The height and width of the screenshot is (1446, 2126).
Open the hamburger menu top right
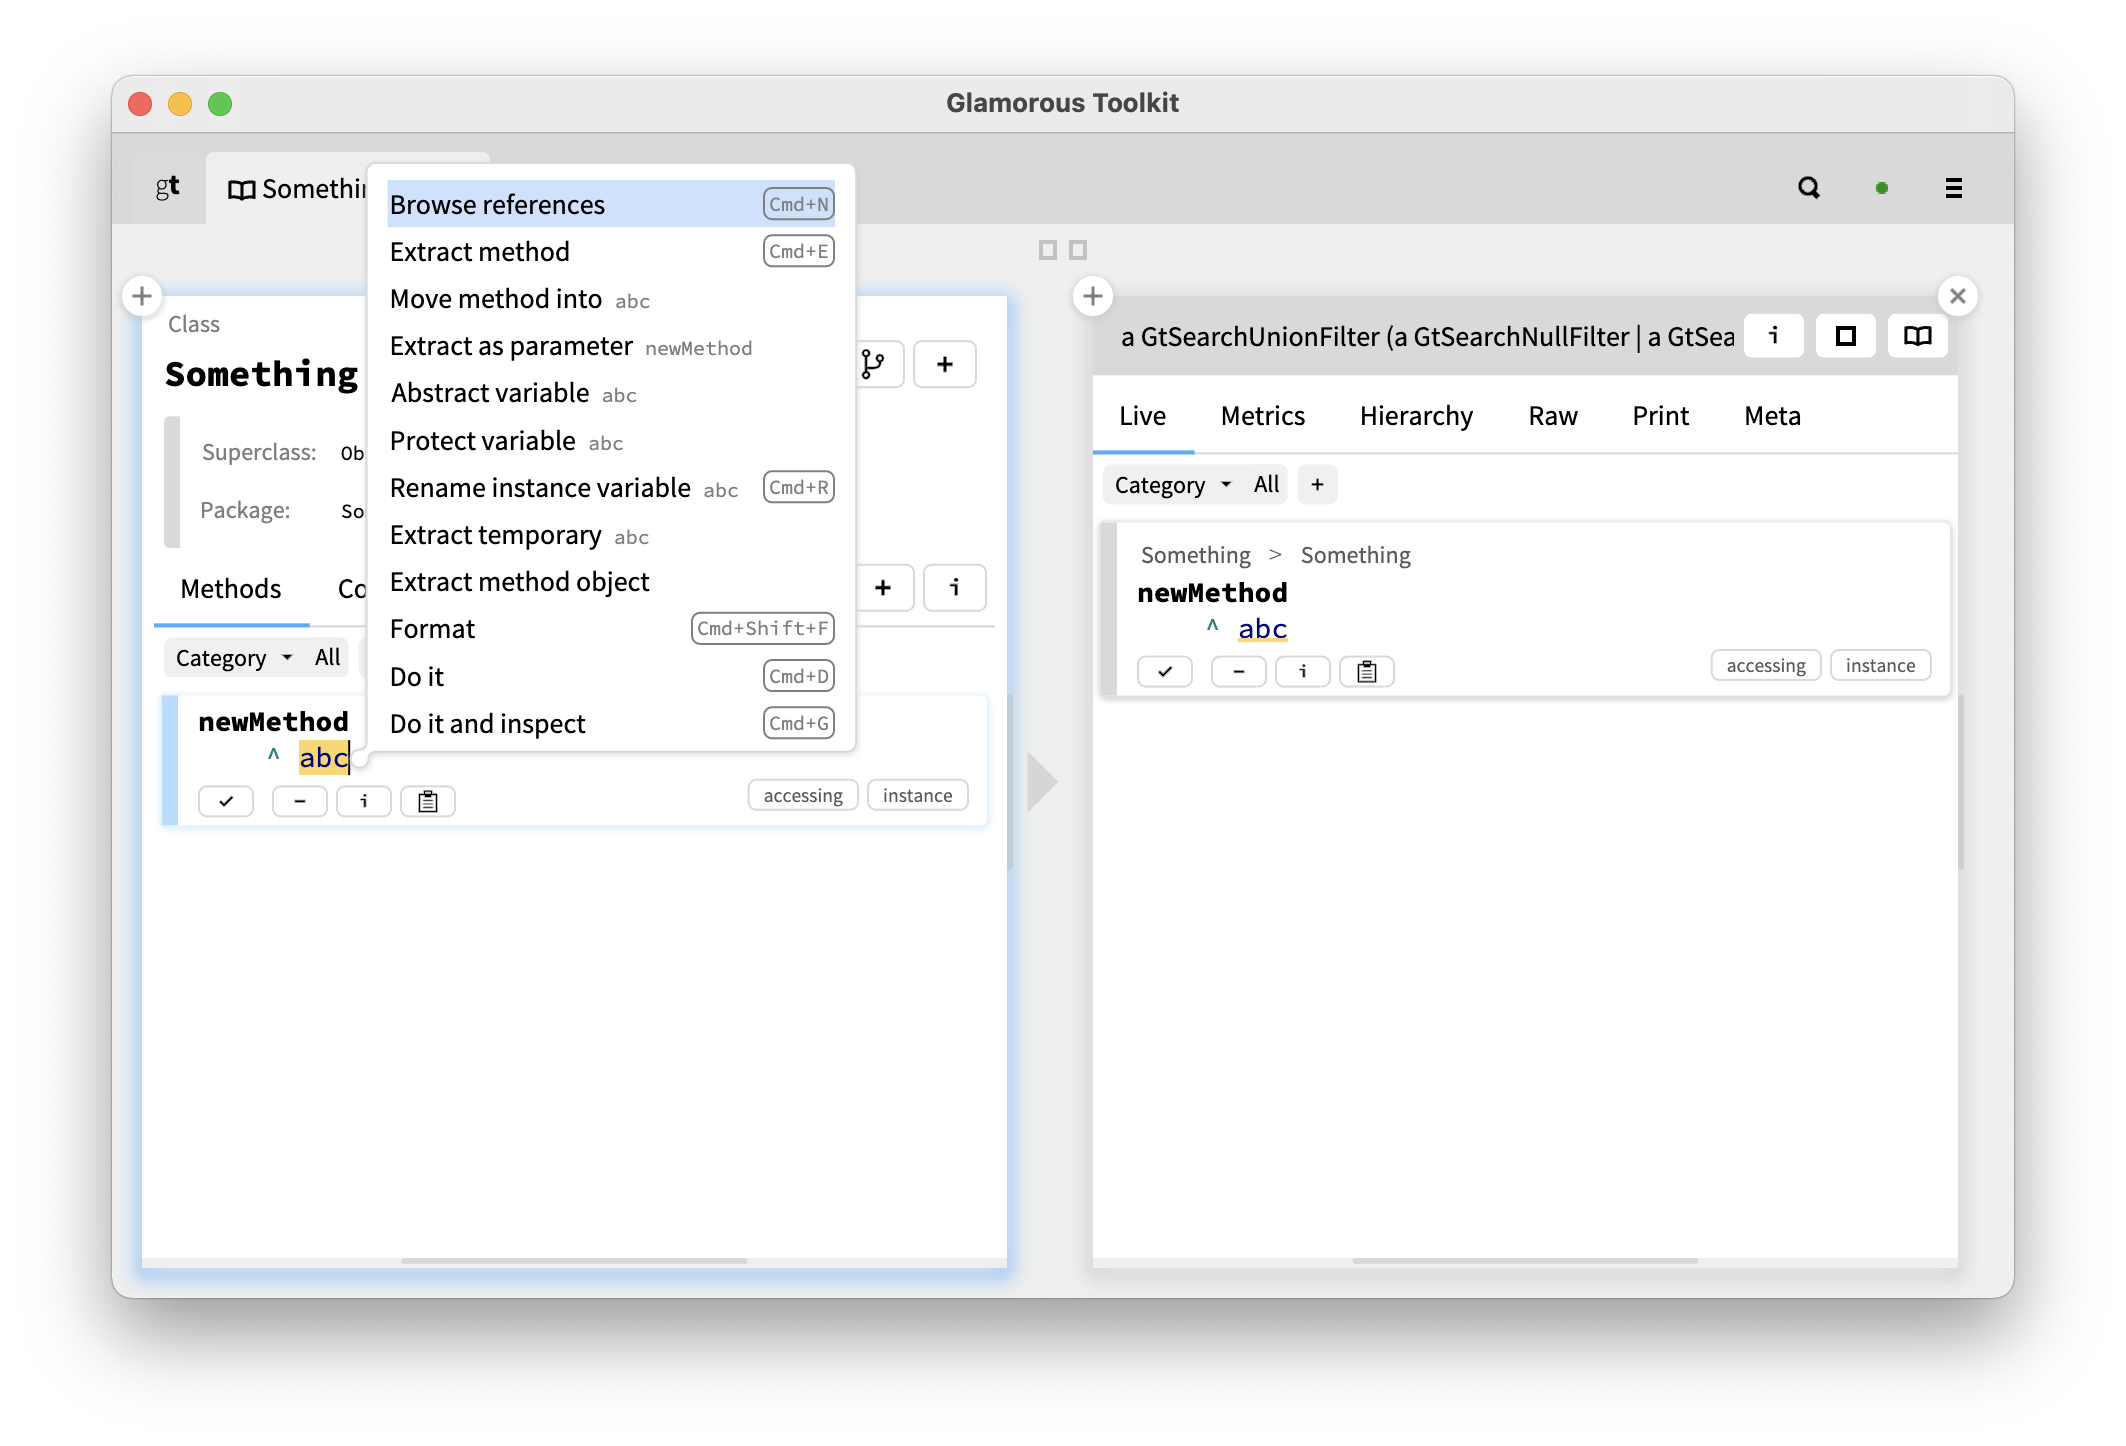click(x=1954, y=188)
